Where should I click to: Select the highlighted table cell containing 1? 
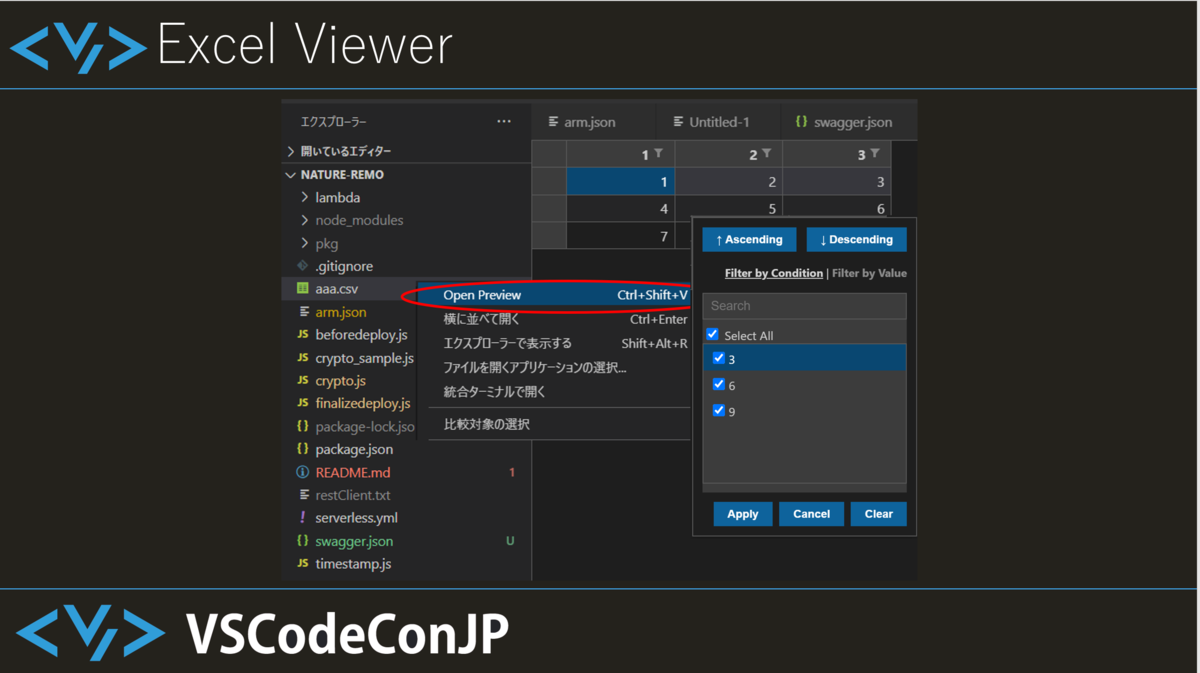tap(620, 181)
